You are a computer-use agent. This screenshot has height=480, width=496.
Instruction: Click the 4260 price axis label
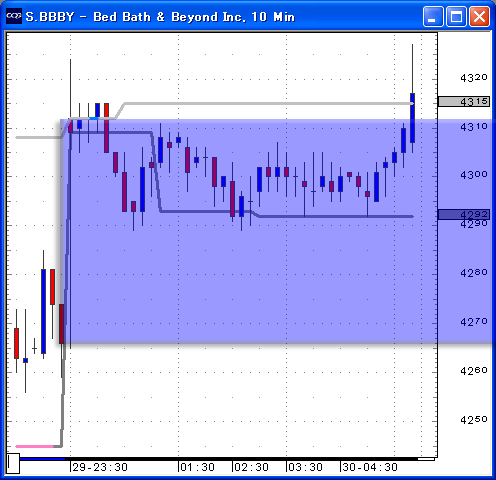pos(474,371)
